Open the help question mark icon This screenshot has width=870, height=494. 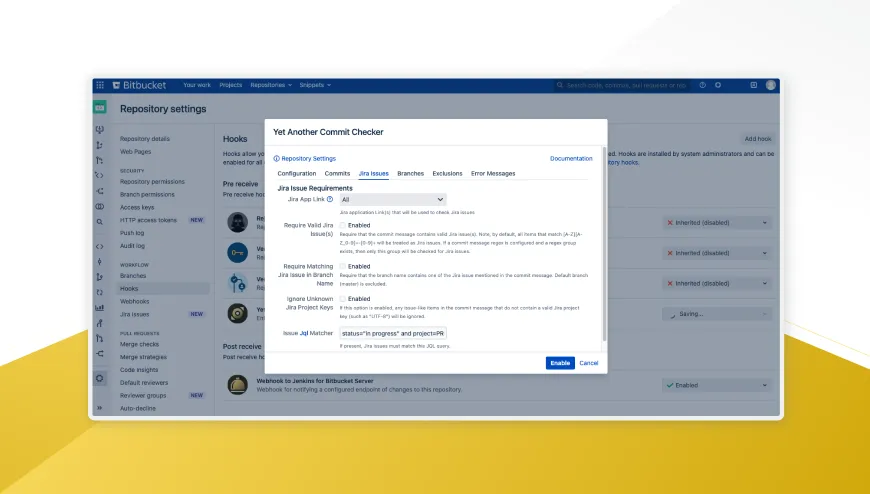[702, 85]
